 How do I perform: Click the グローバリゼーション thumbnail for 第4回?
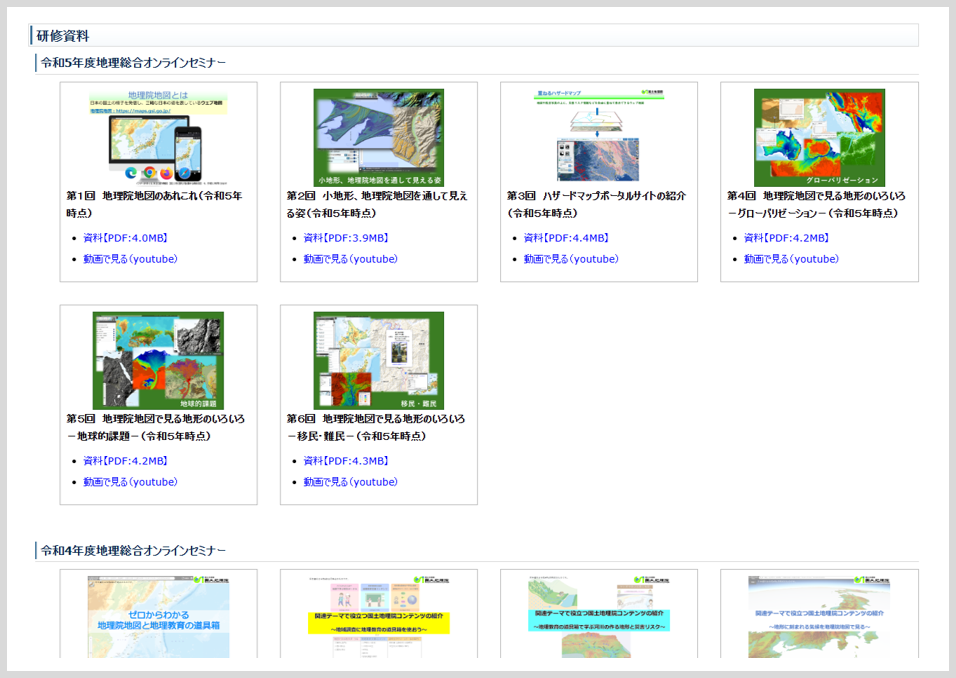point(819,138)
